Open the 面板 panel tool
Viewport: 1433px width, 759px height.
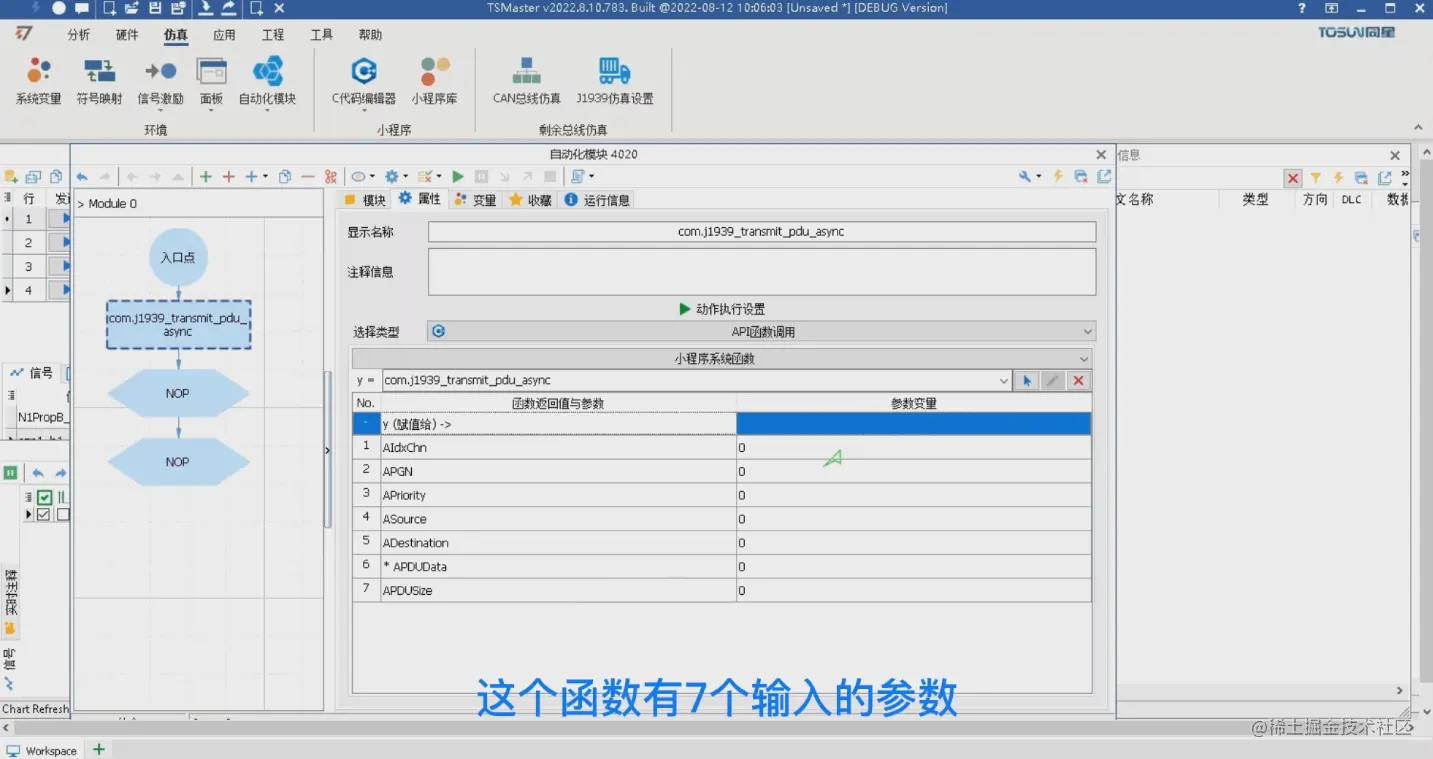click(211, 81)
